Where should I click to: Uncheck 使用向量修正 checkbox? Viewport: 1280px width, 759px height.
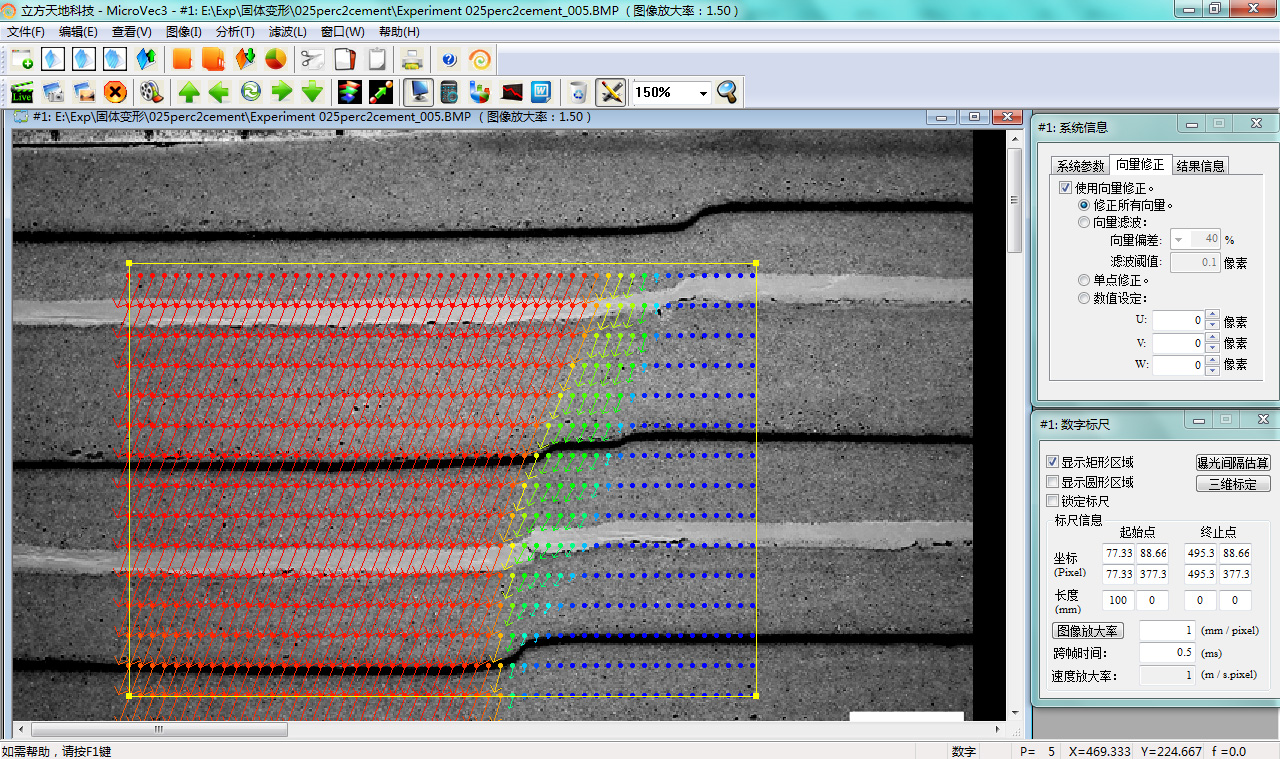1065,188
